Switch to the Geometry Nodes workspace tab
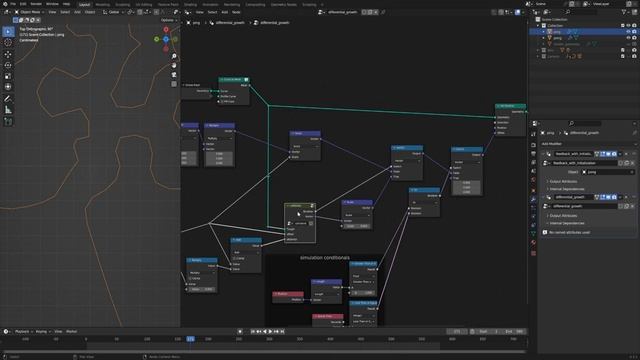This screenshot has width=640, height=360. (x=284, y=4)
